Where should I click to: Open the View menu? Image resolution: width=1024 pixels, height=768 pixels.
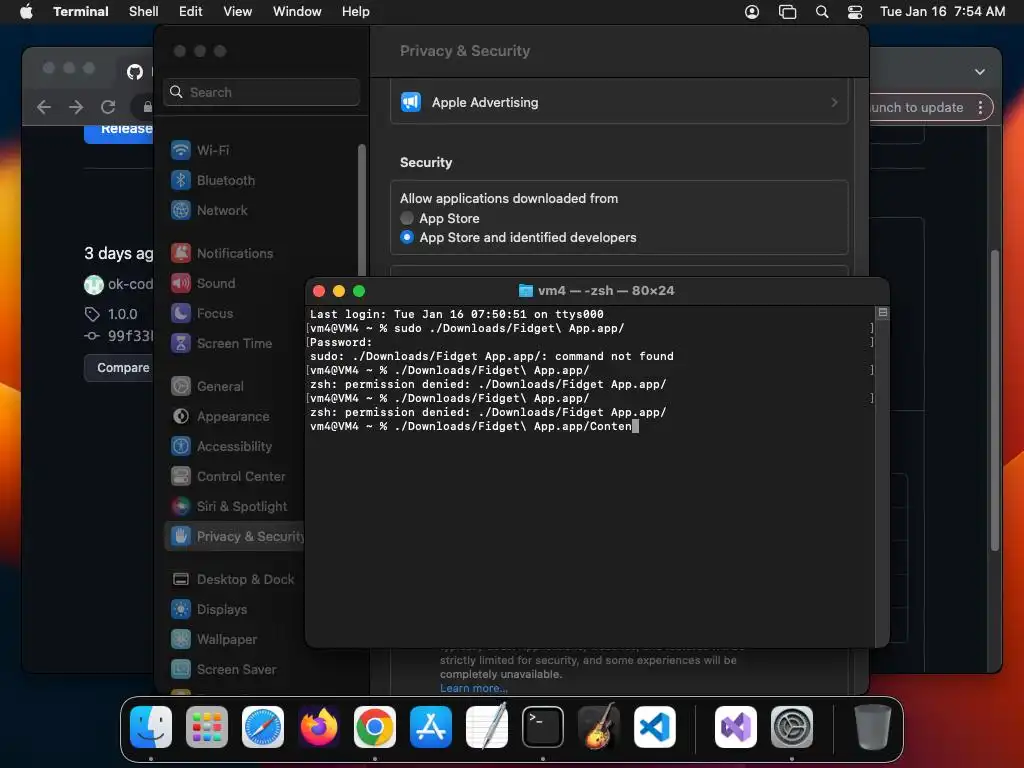(x=238, y=12)
